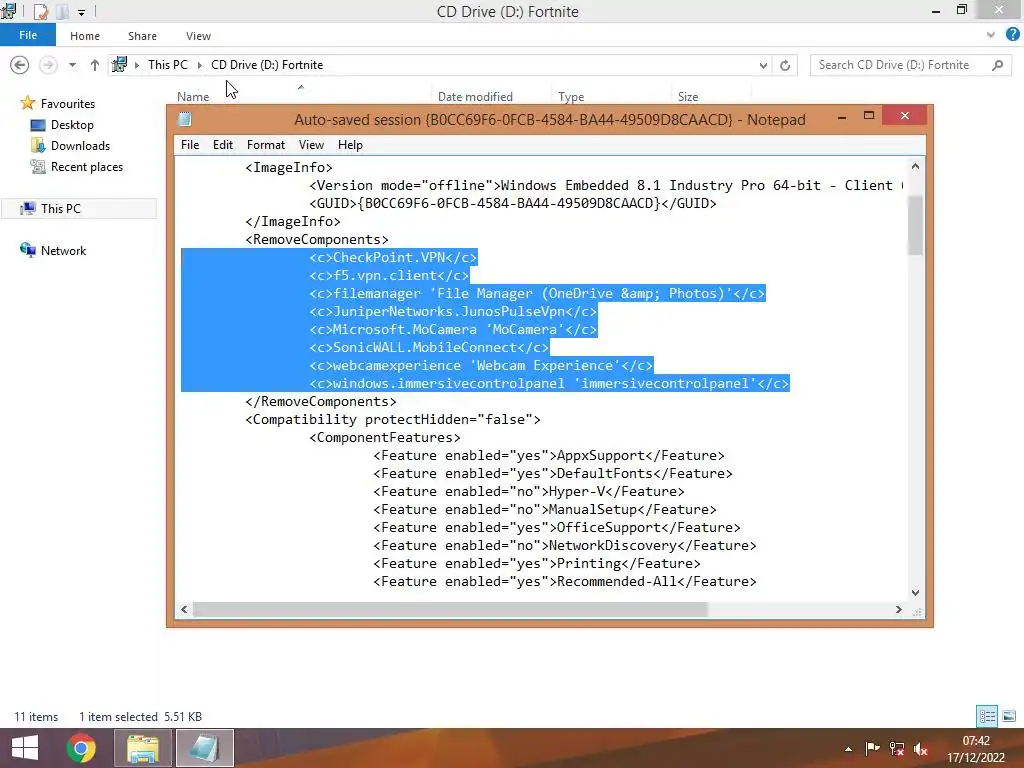This screenshot has height=768, width=1024.
Task: Open Notepad View menu
Action: tap(311, 145)
